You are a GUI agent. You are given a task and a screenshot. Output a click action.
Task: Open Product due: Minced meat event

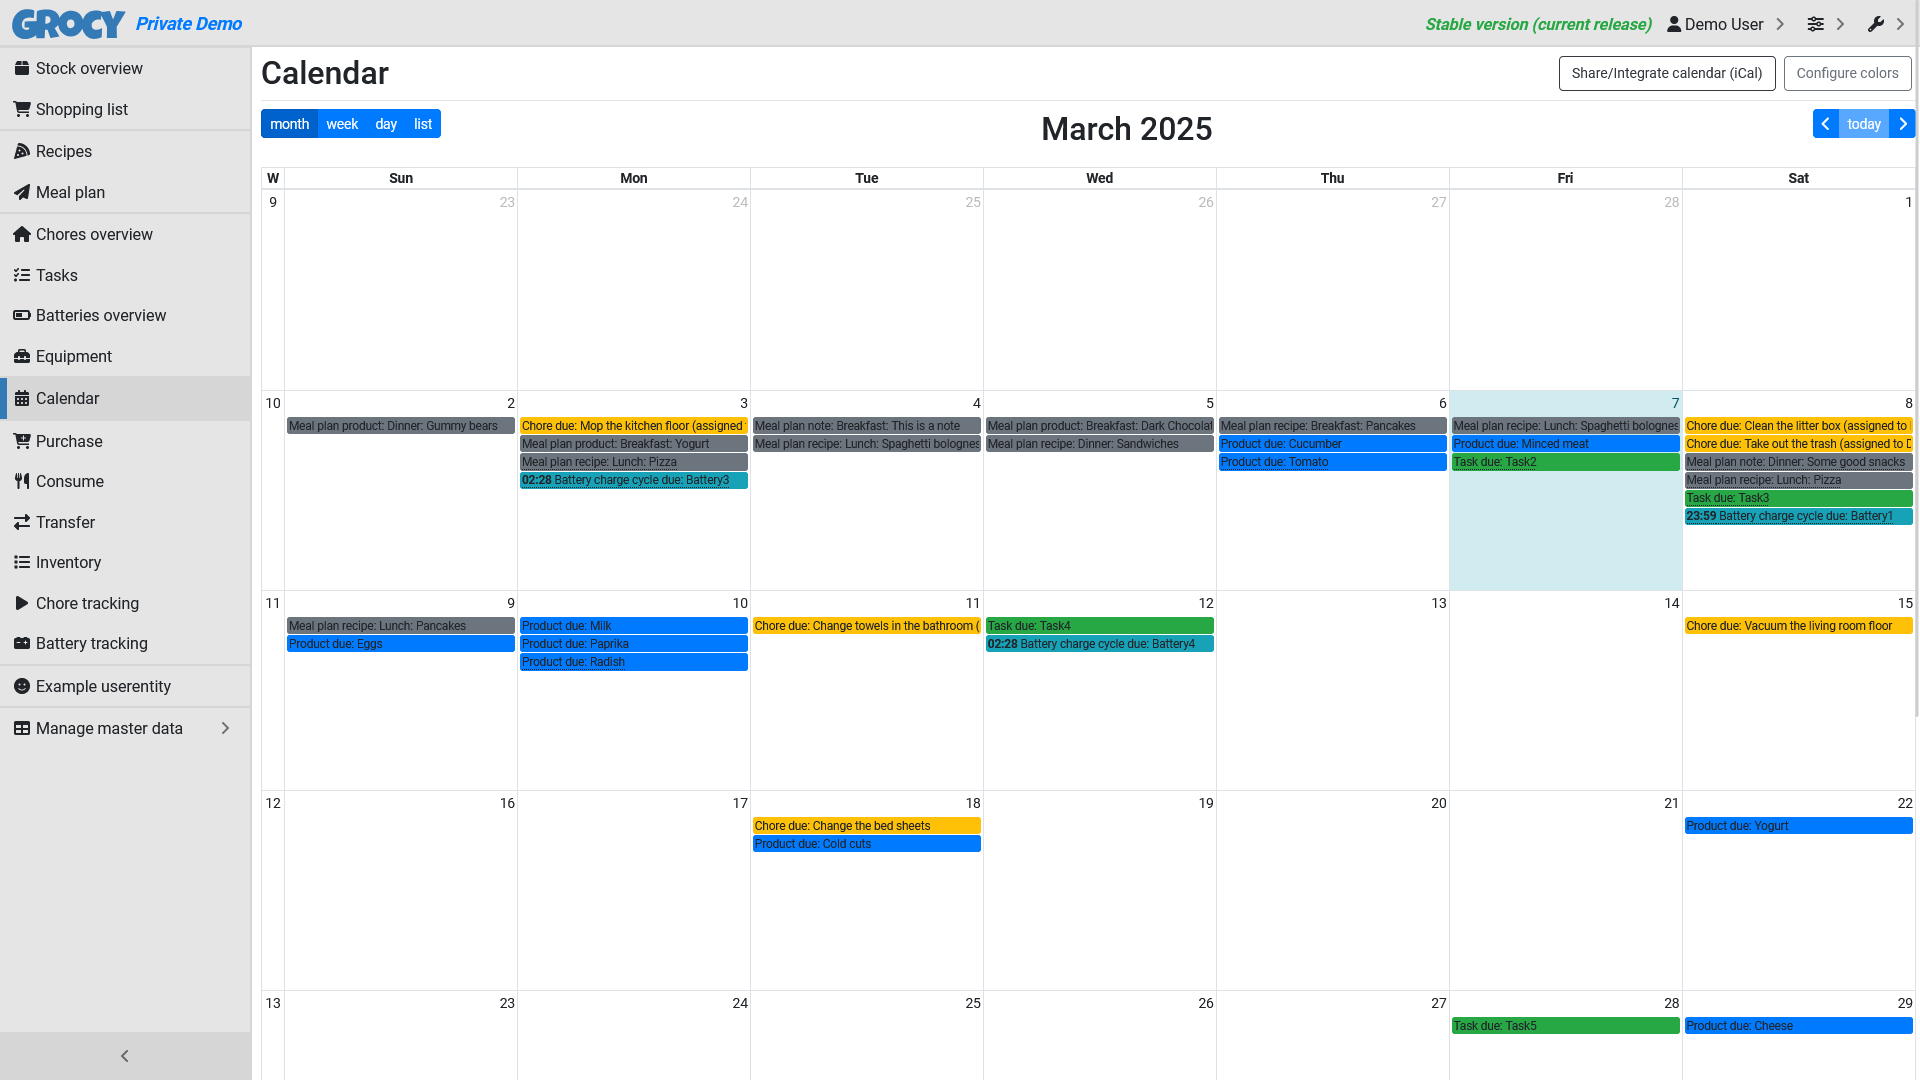click(1565, 444)
